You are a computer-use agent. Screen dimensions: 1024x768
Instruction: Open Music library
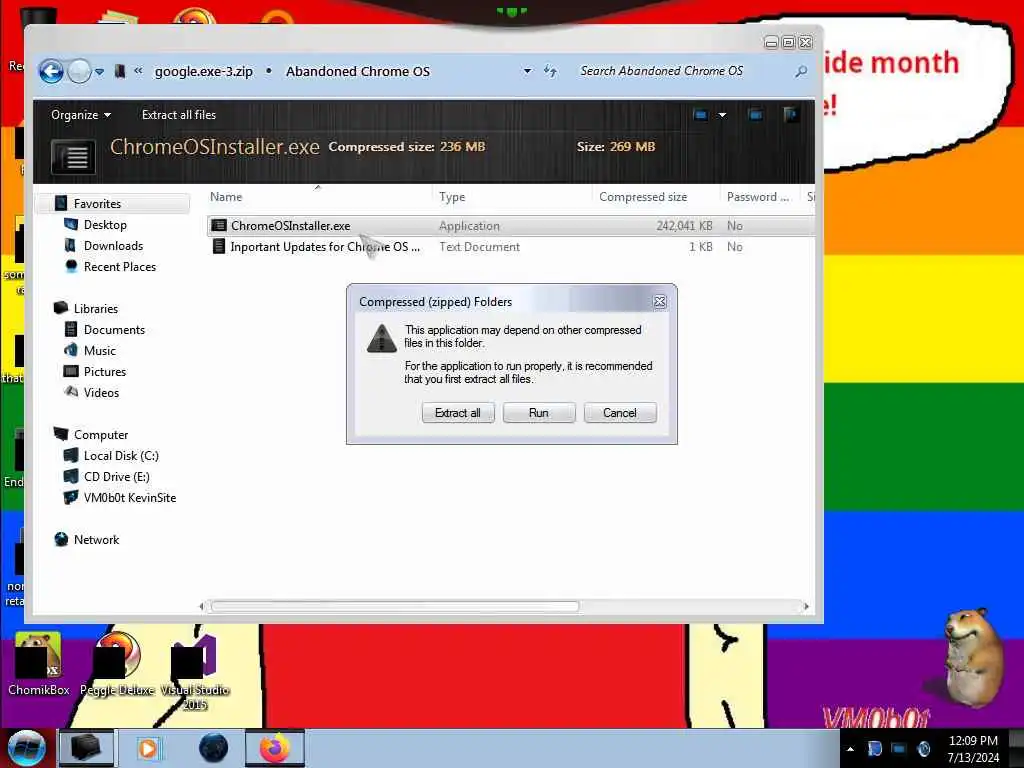99,351
